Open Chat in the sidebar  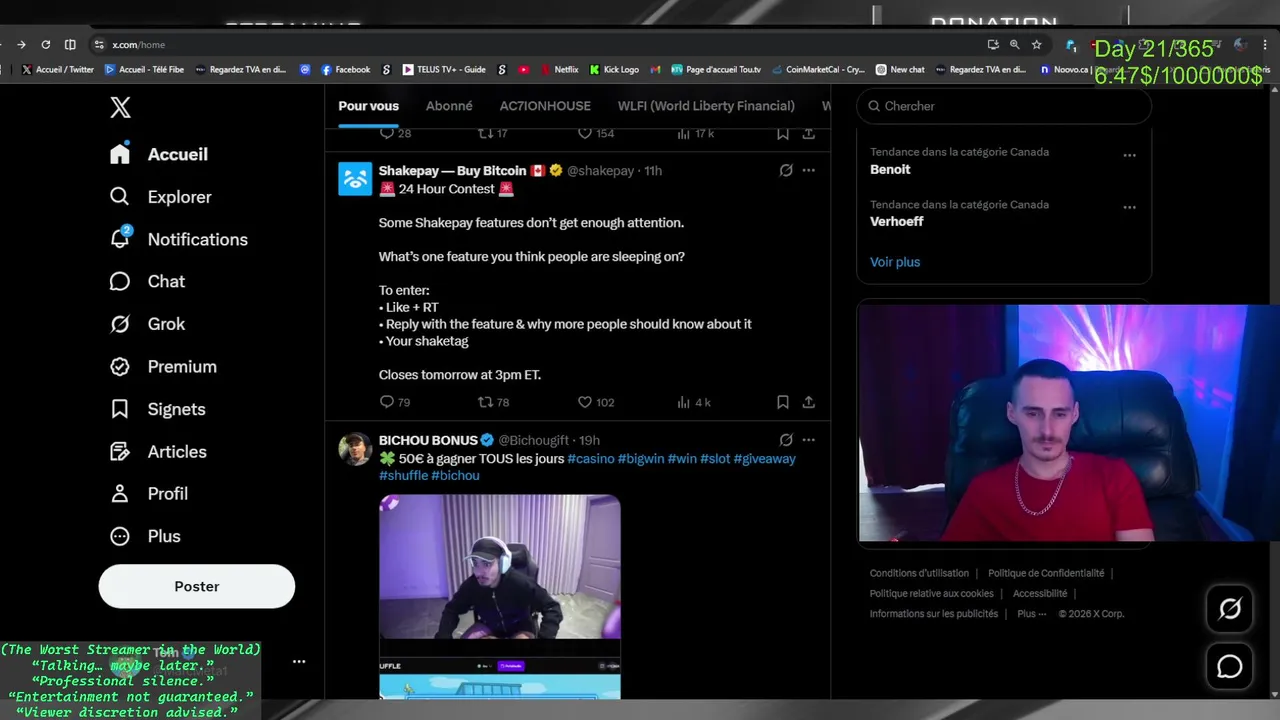148,281
